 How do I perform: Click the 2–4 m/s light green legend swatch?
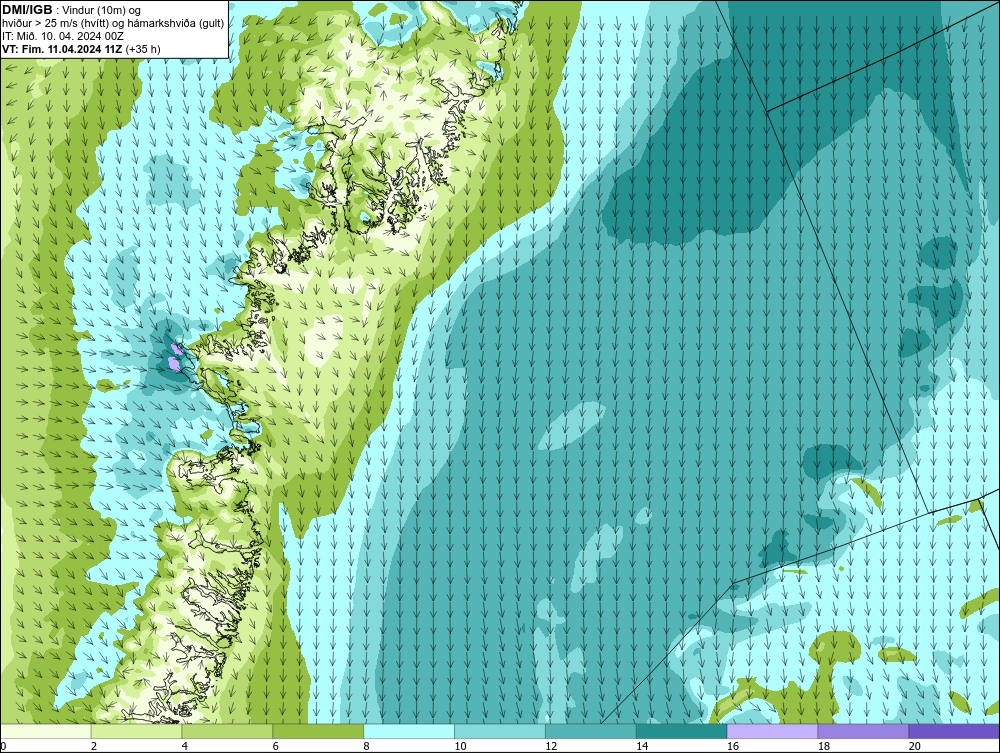tap(136, 731)
